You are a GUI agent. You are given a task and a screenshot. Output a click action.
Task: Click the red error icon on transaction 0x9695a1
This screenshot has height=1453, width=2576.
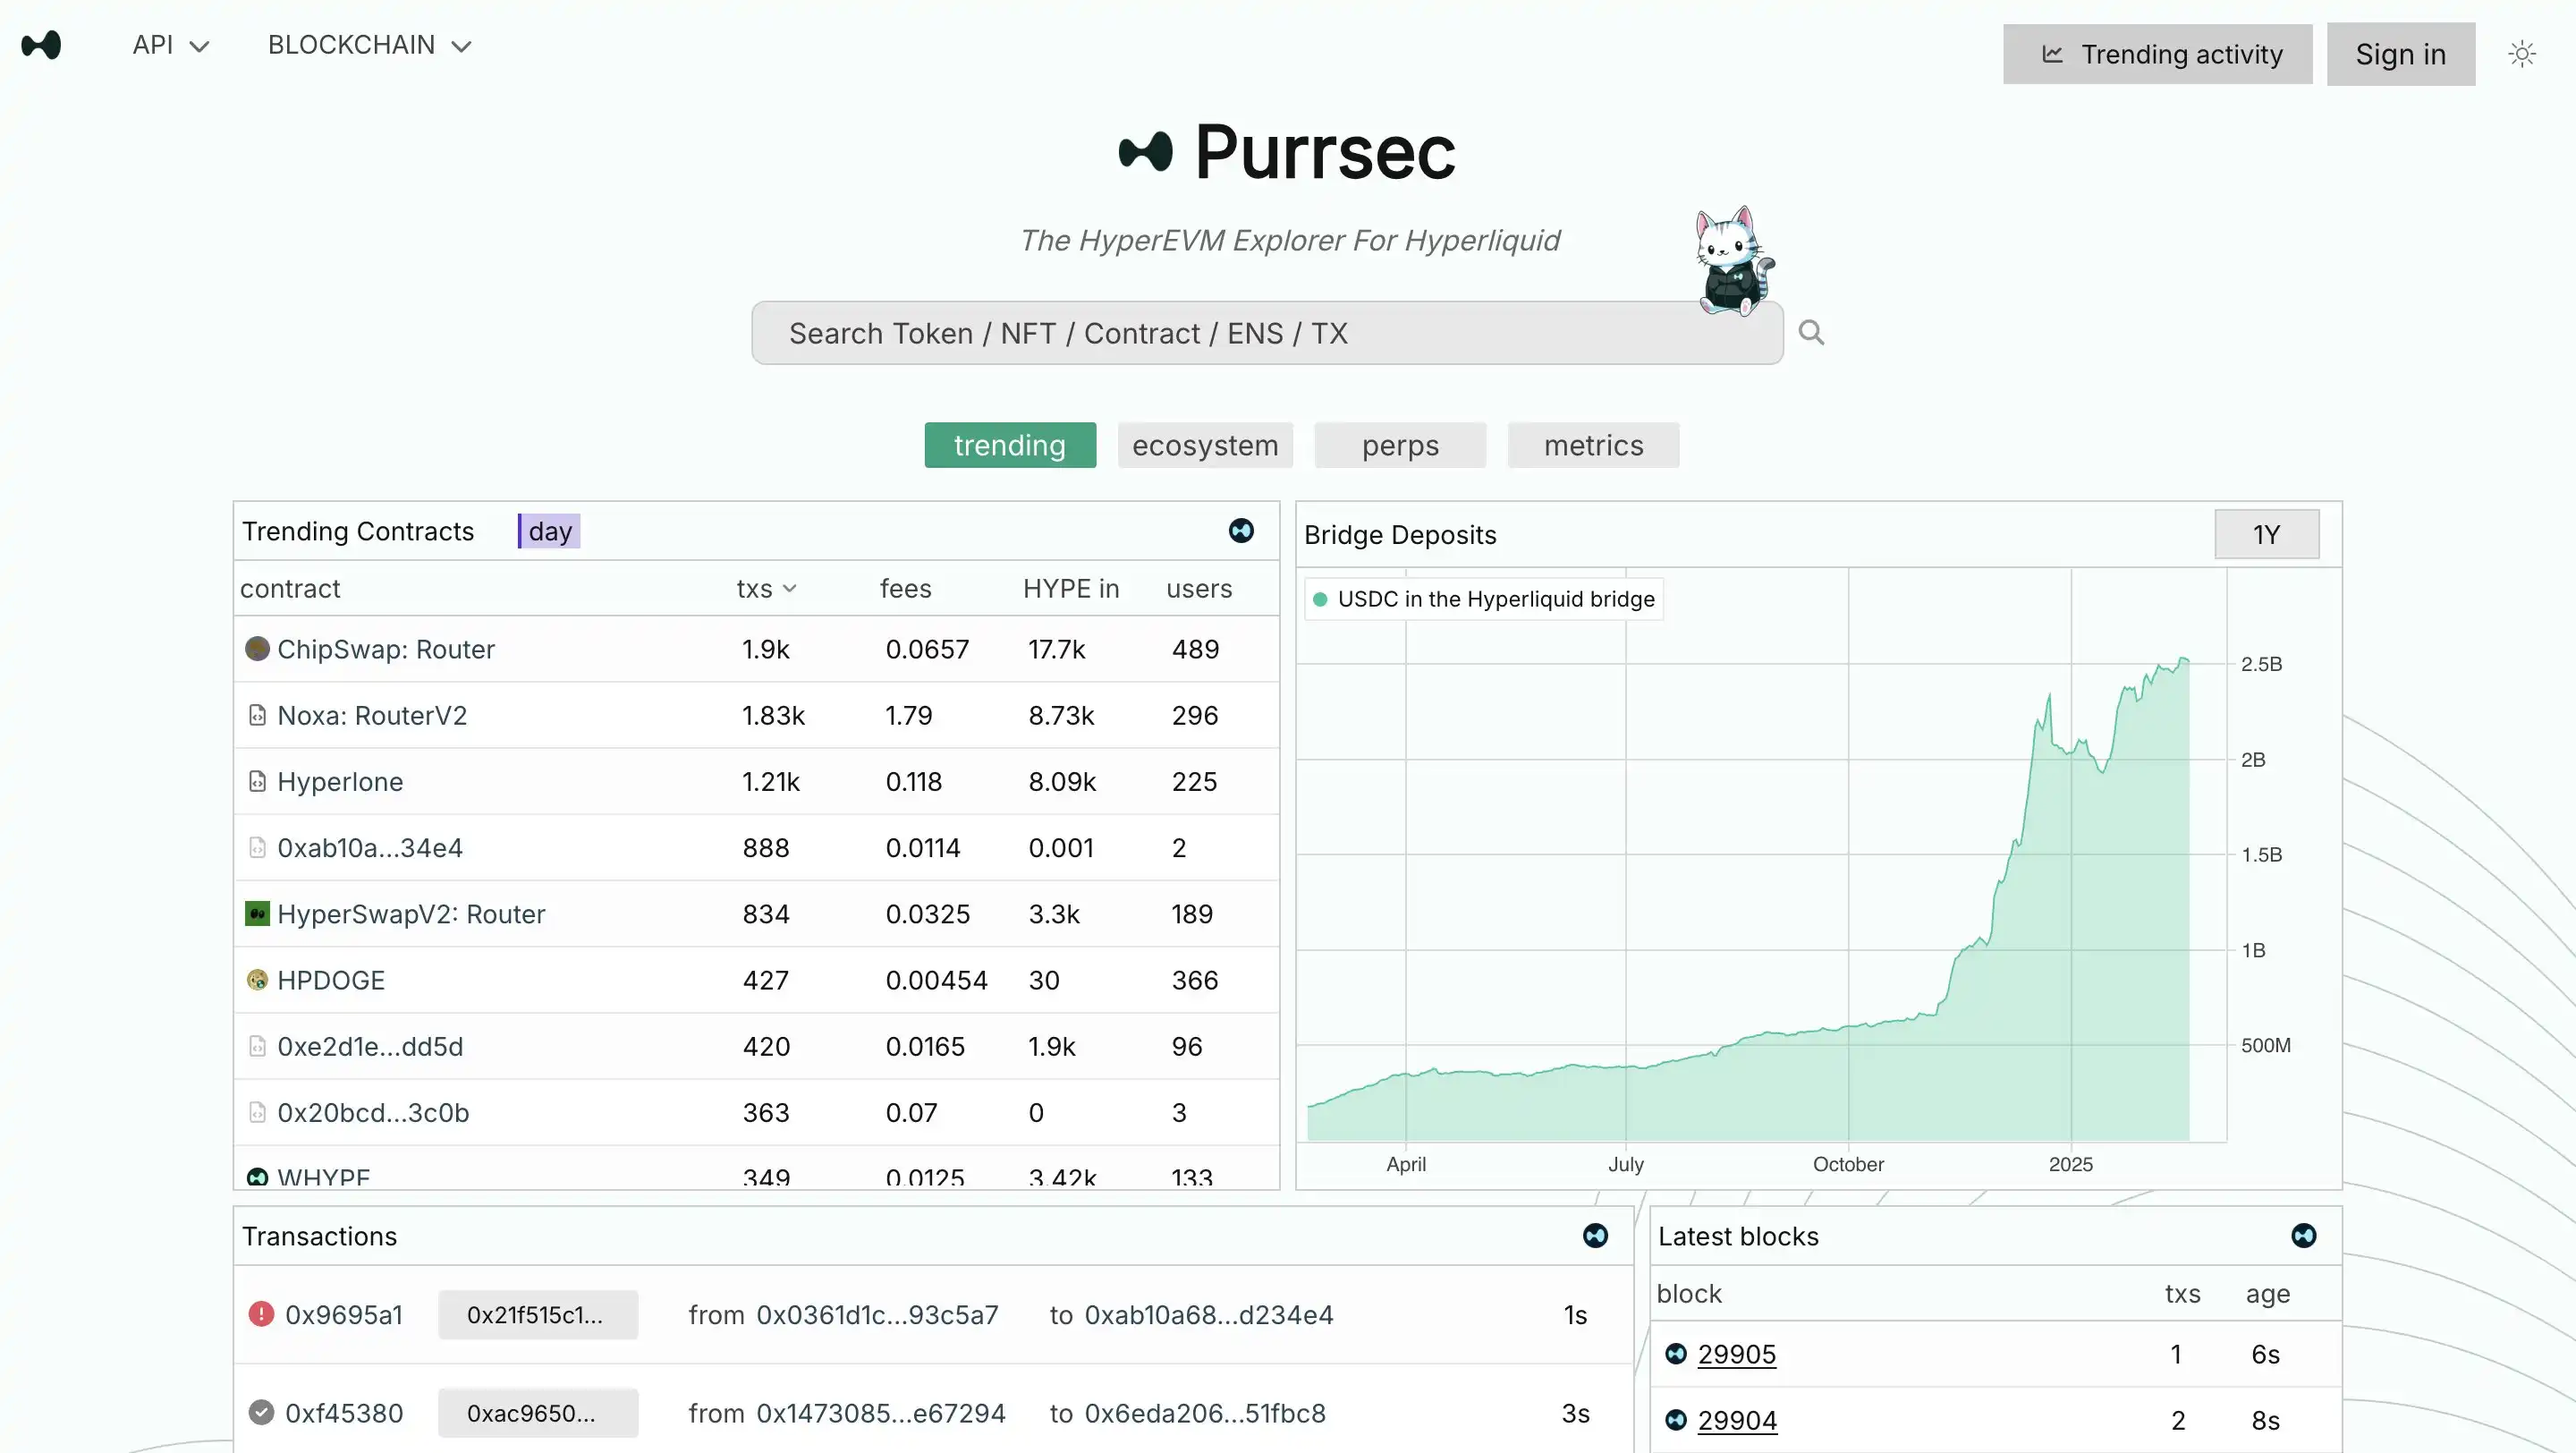point(261,1314)
